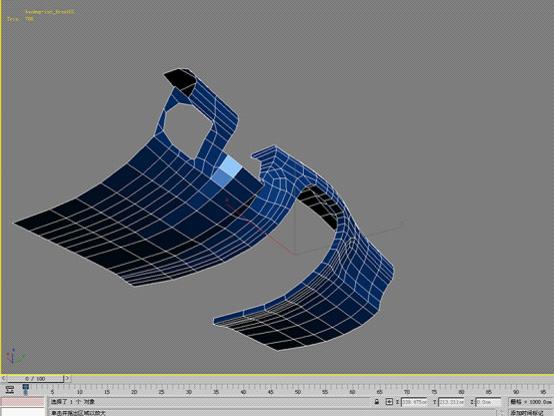Click the status text 选择了 1 个对象
This screenshot has width=554, height=416.
(x=73, y=402)
